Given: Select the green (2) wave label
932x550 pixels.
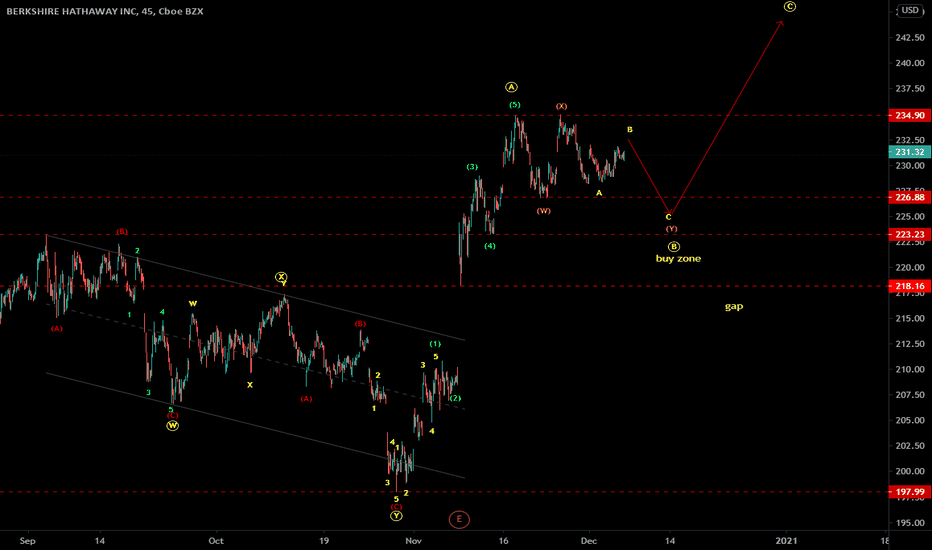Looking at the screenshot, I should pos(455,398).
